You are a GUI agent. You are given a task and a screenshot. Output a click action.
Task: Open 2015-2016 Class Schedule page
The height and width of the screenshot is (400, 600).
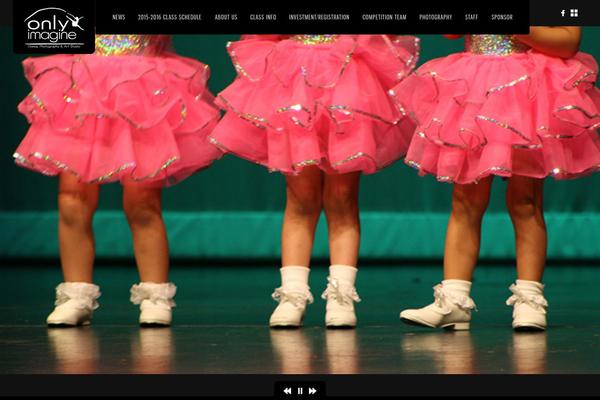(x=170, y=17)
